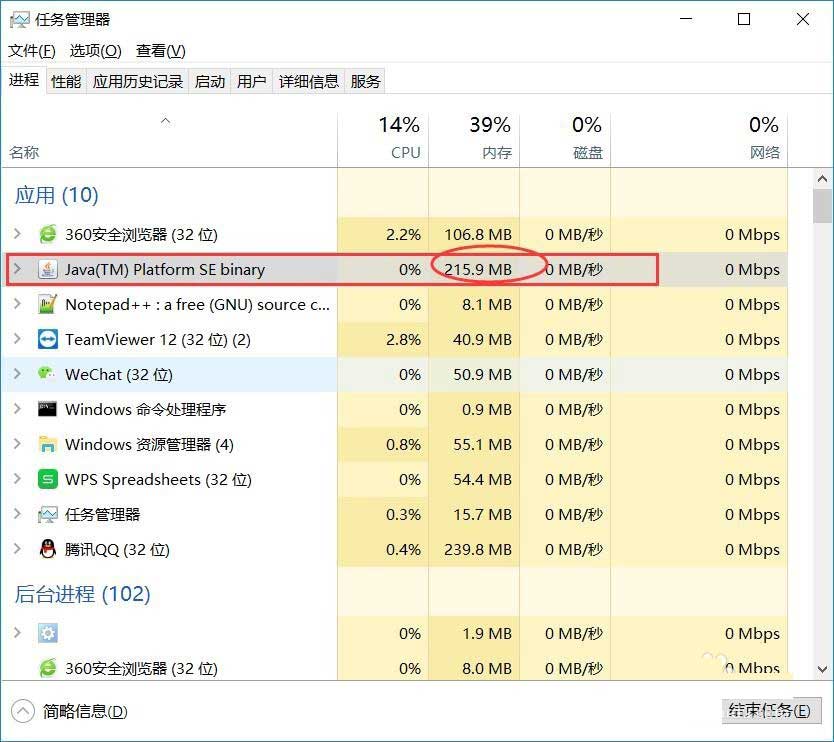Expand the Java(TM) Platform SE binary entry

(x=18, y=269)
